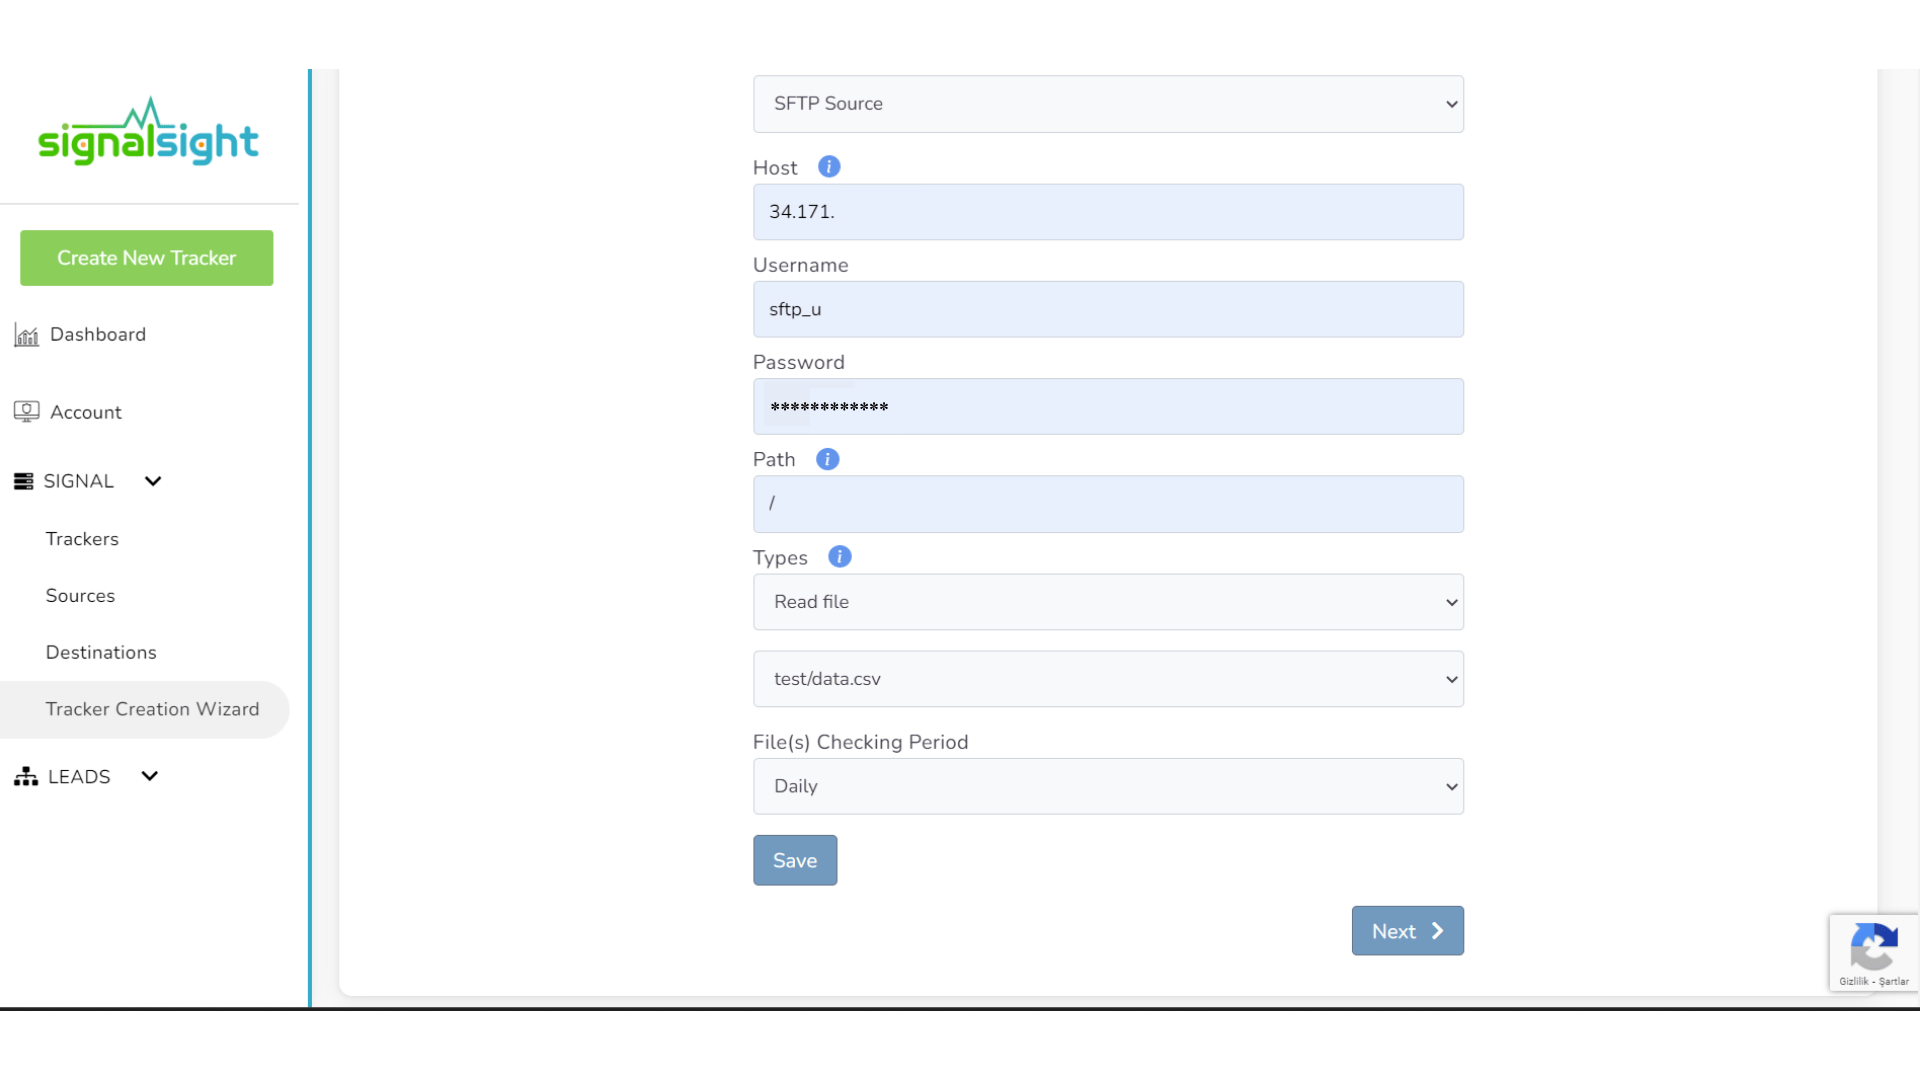Click the signalsight logo
The width and height of the screenshot is (1920, 1080).
pyautogui.click(x=148, y=134)
